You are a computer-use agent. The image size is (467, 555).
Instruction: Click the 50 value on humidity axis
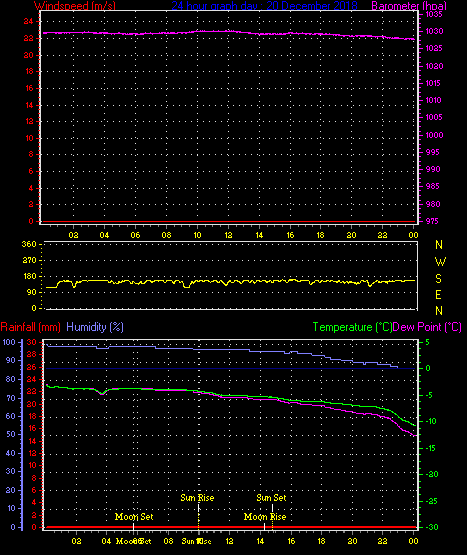pyautogui.click(x=11, y=434)
